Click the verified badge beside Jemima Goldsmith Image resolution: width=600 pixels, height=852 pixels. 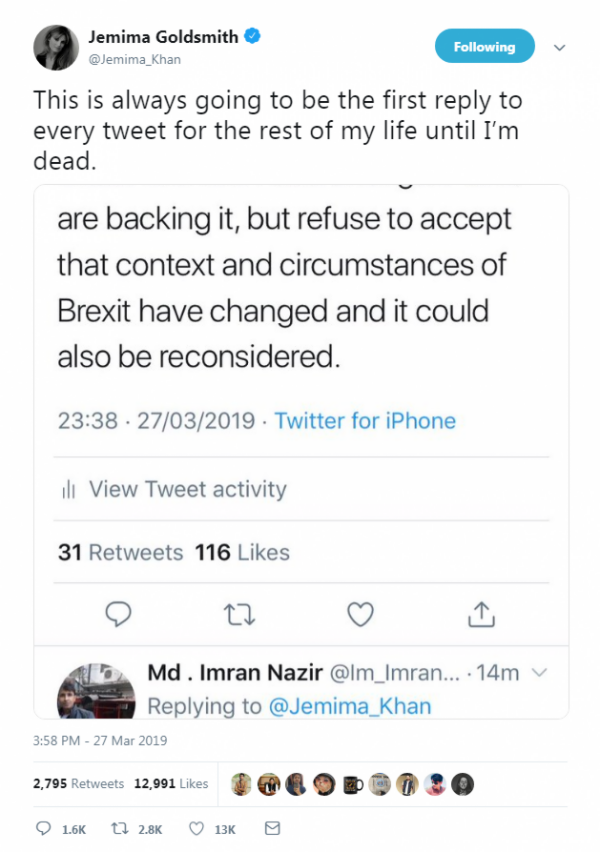253,37
